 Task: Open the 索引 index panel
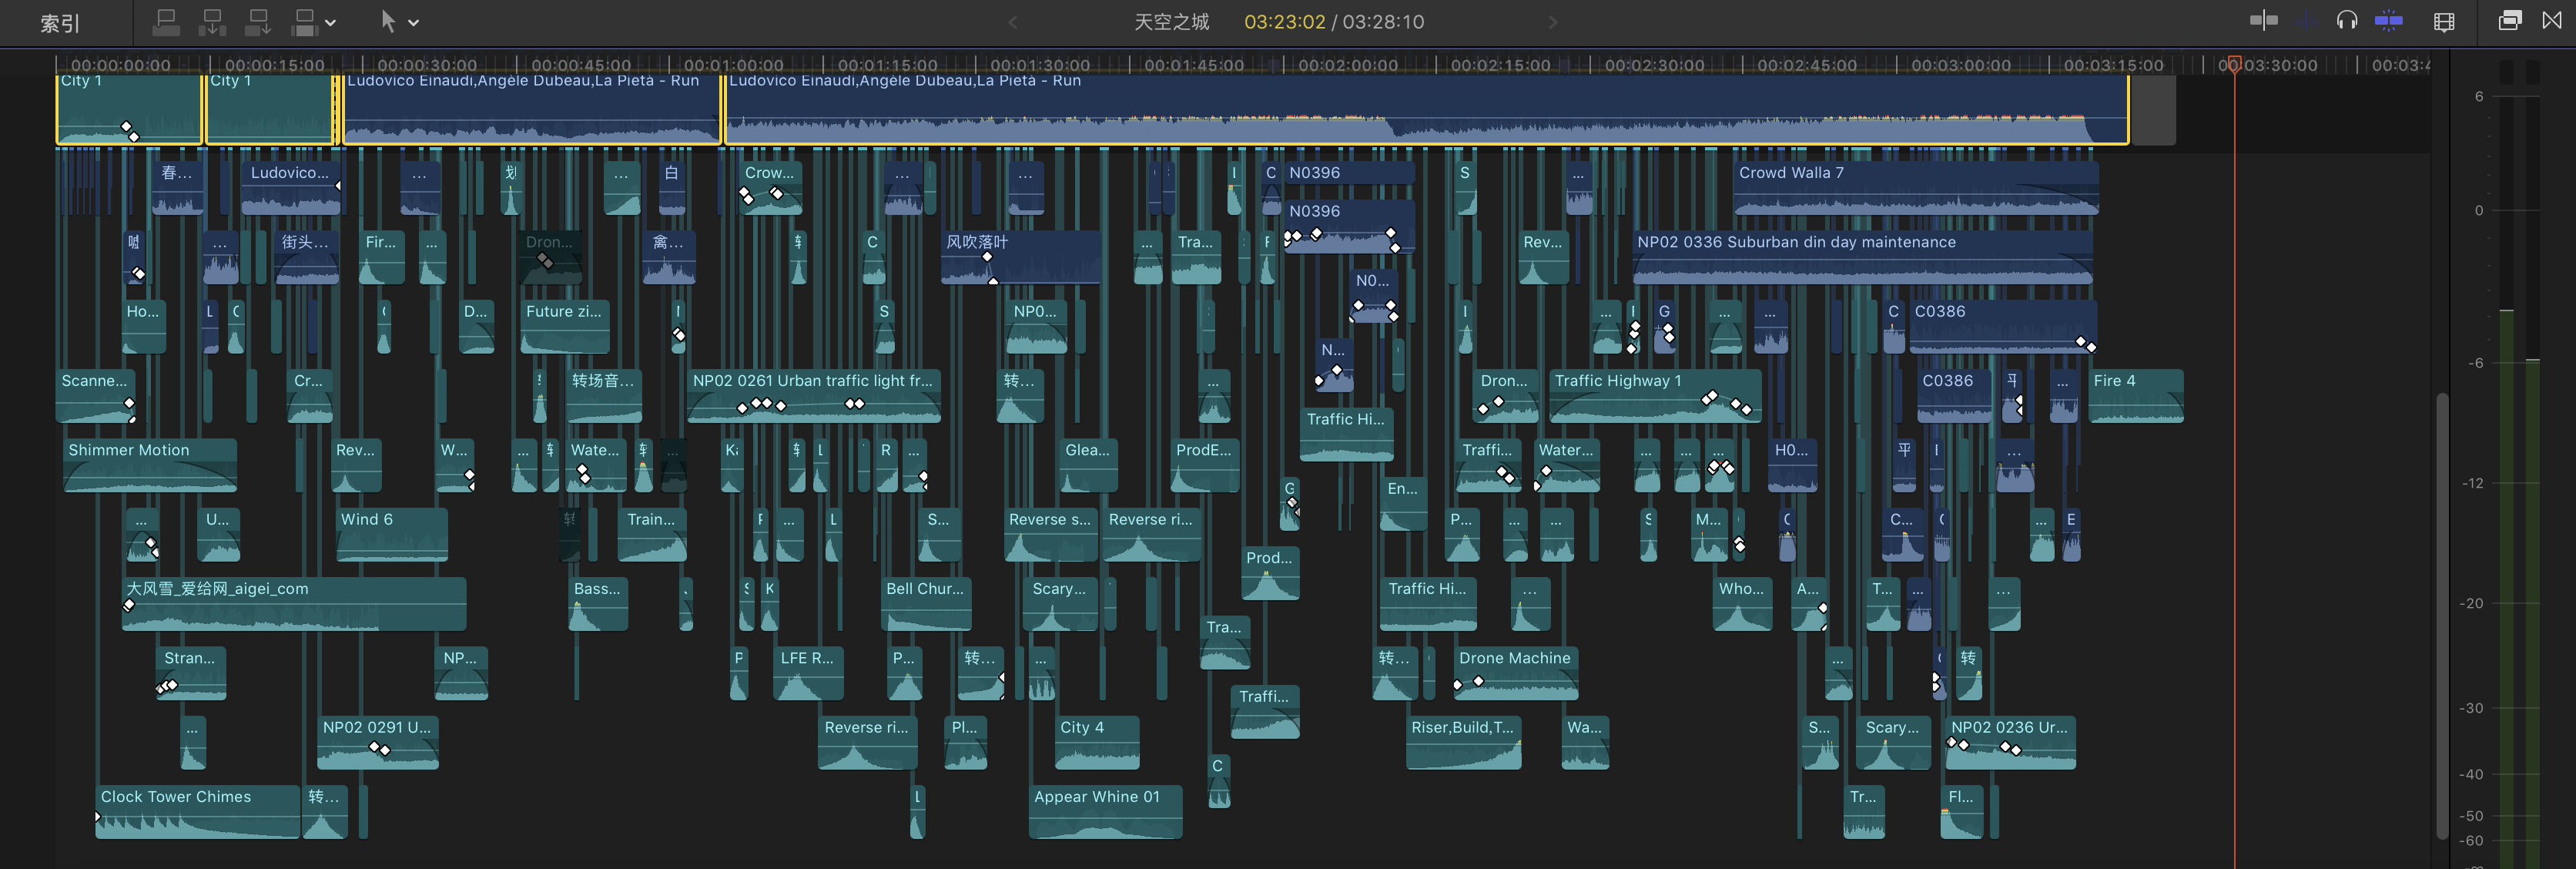click(x=59, y=23)
